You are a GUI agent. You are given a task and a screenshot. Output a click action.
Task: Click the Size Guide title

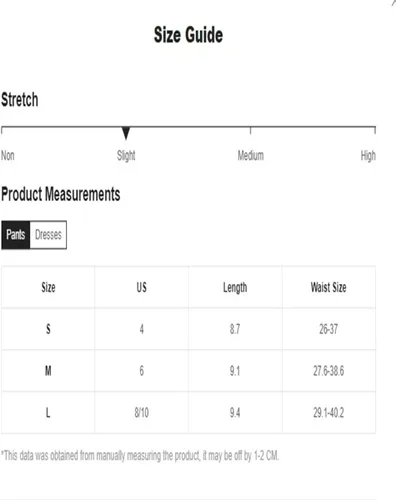coord(188,35)
